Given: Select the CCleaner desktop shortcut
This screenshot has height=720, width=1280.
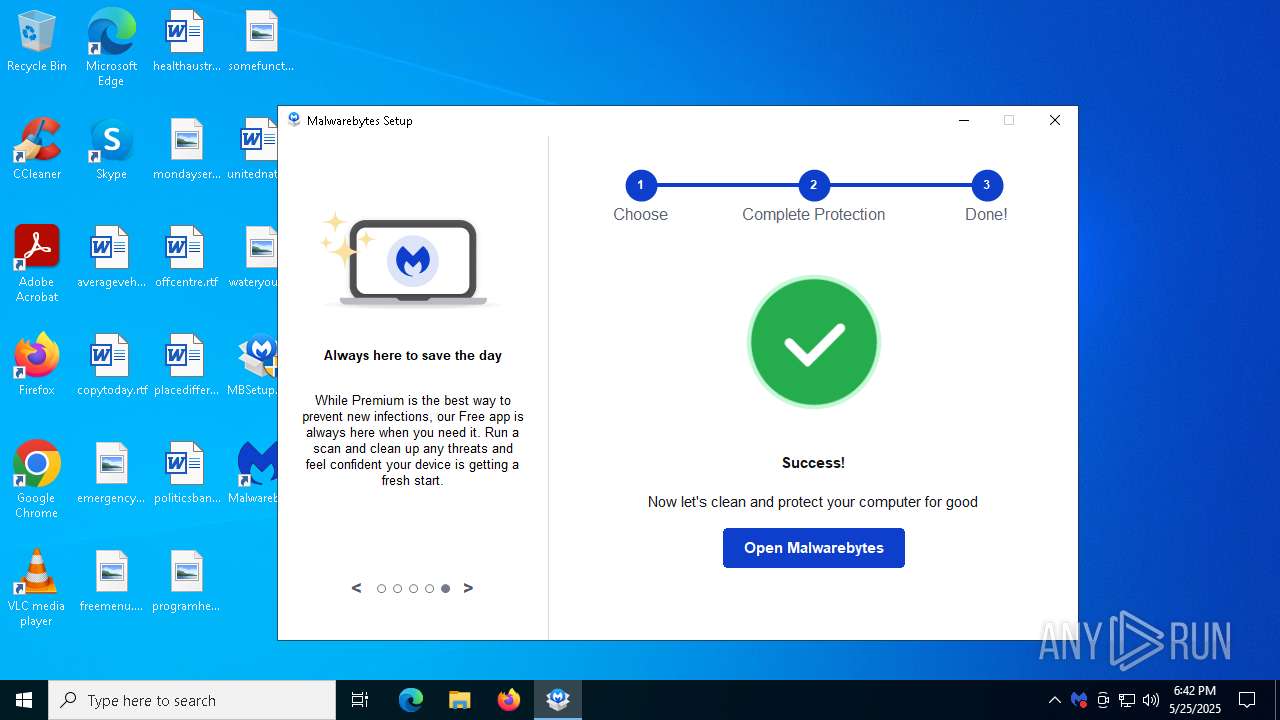Looking at the screenshot, I should 37,150.
